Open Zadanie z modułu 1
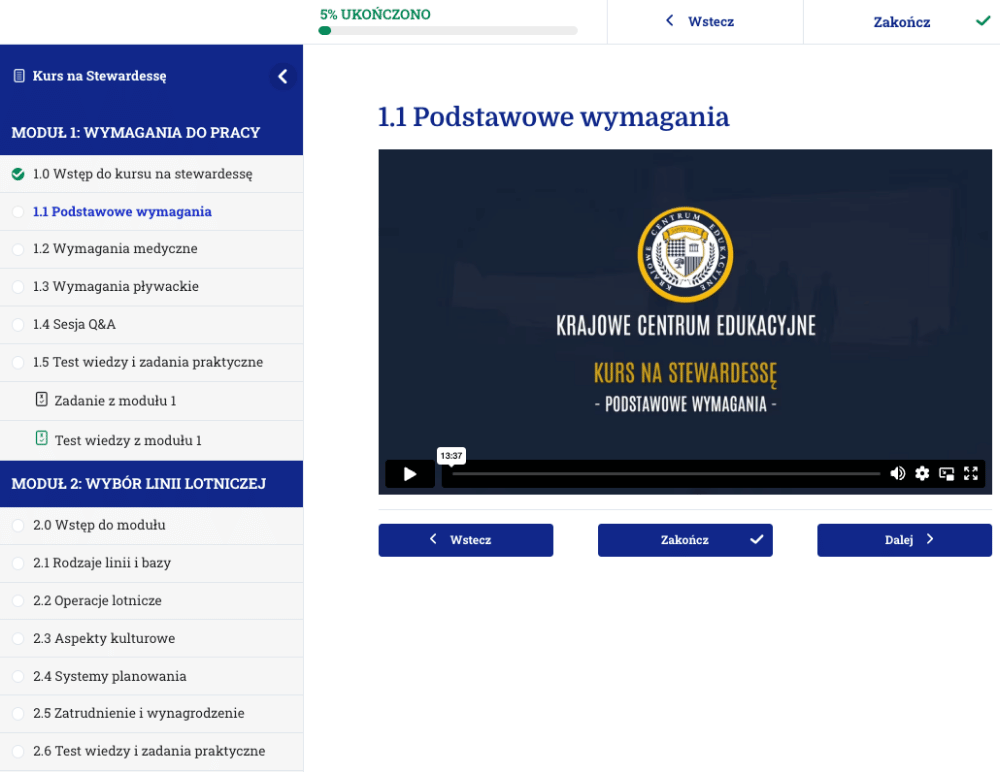 [x=151, y=401]
